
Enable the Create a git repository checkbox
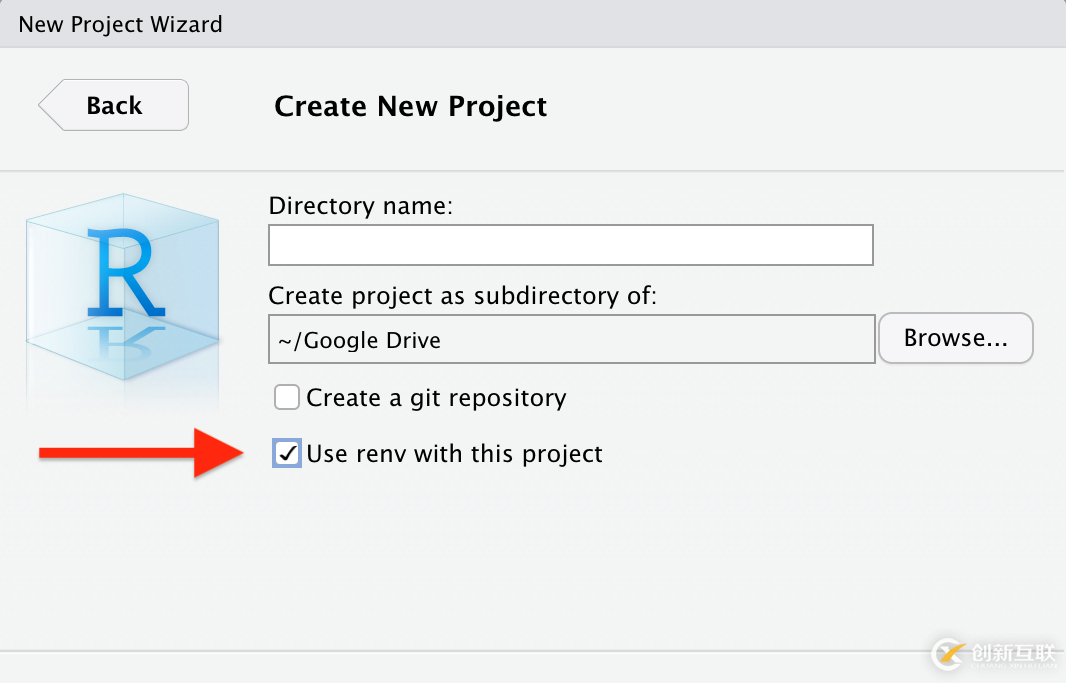point(287,398)
